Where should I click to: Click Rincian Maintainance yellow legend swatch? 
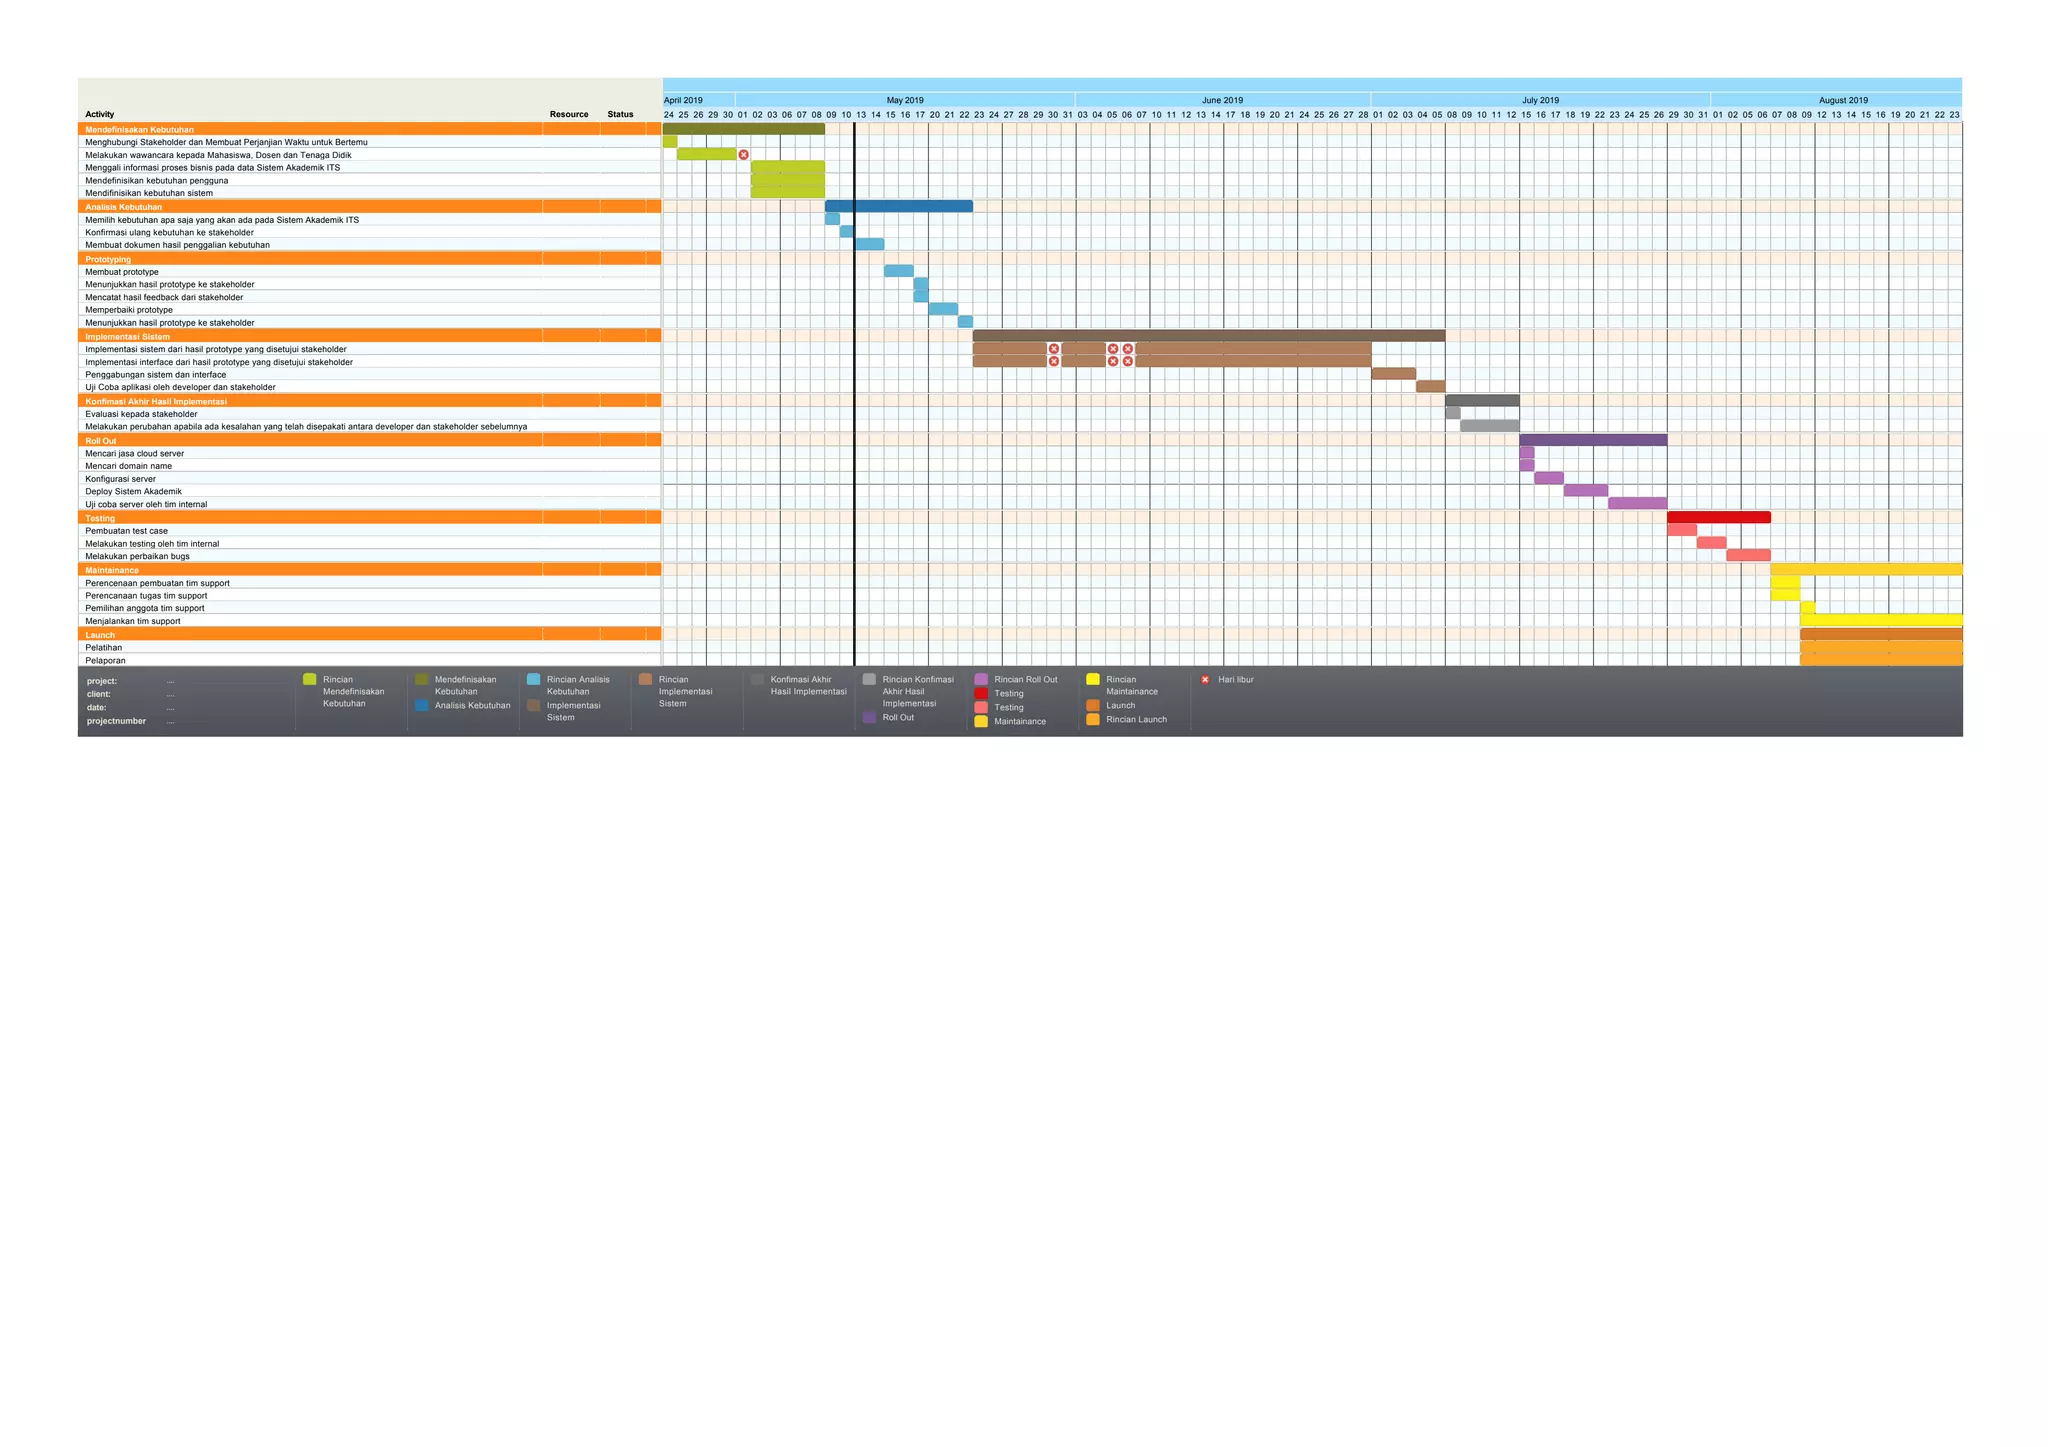pyautogui.click(x=1093, y=680)
